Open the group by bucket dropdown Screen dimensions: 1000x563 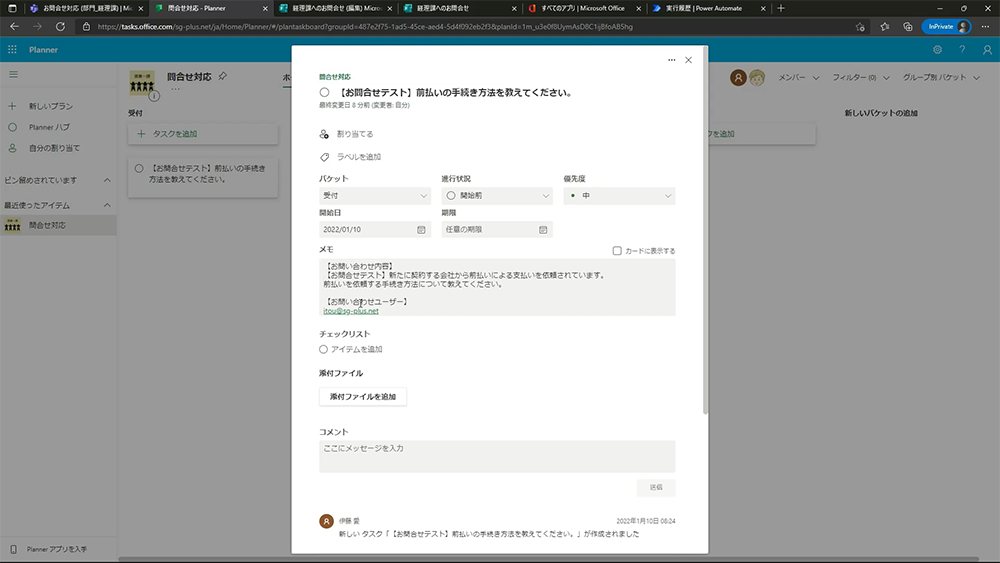941,77
